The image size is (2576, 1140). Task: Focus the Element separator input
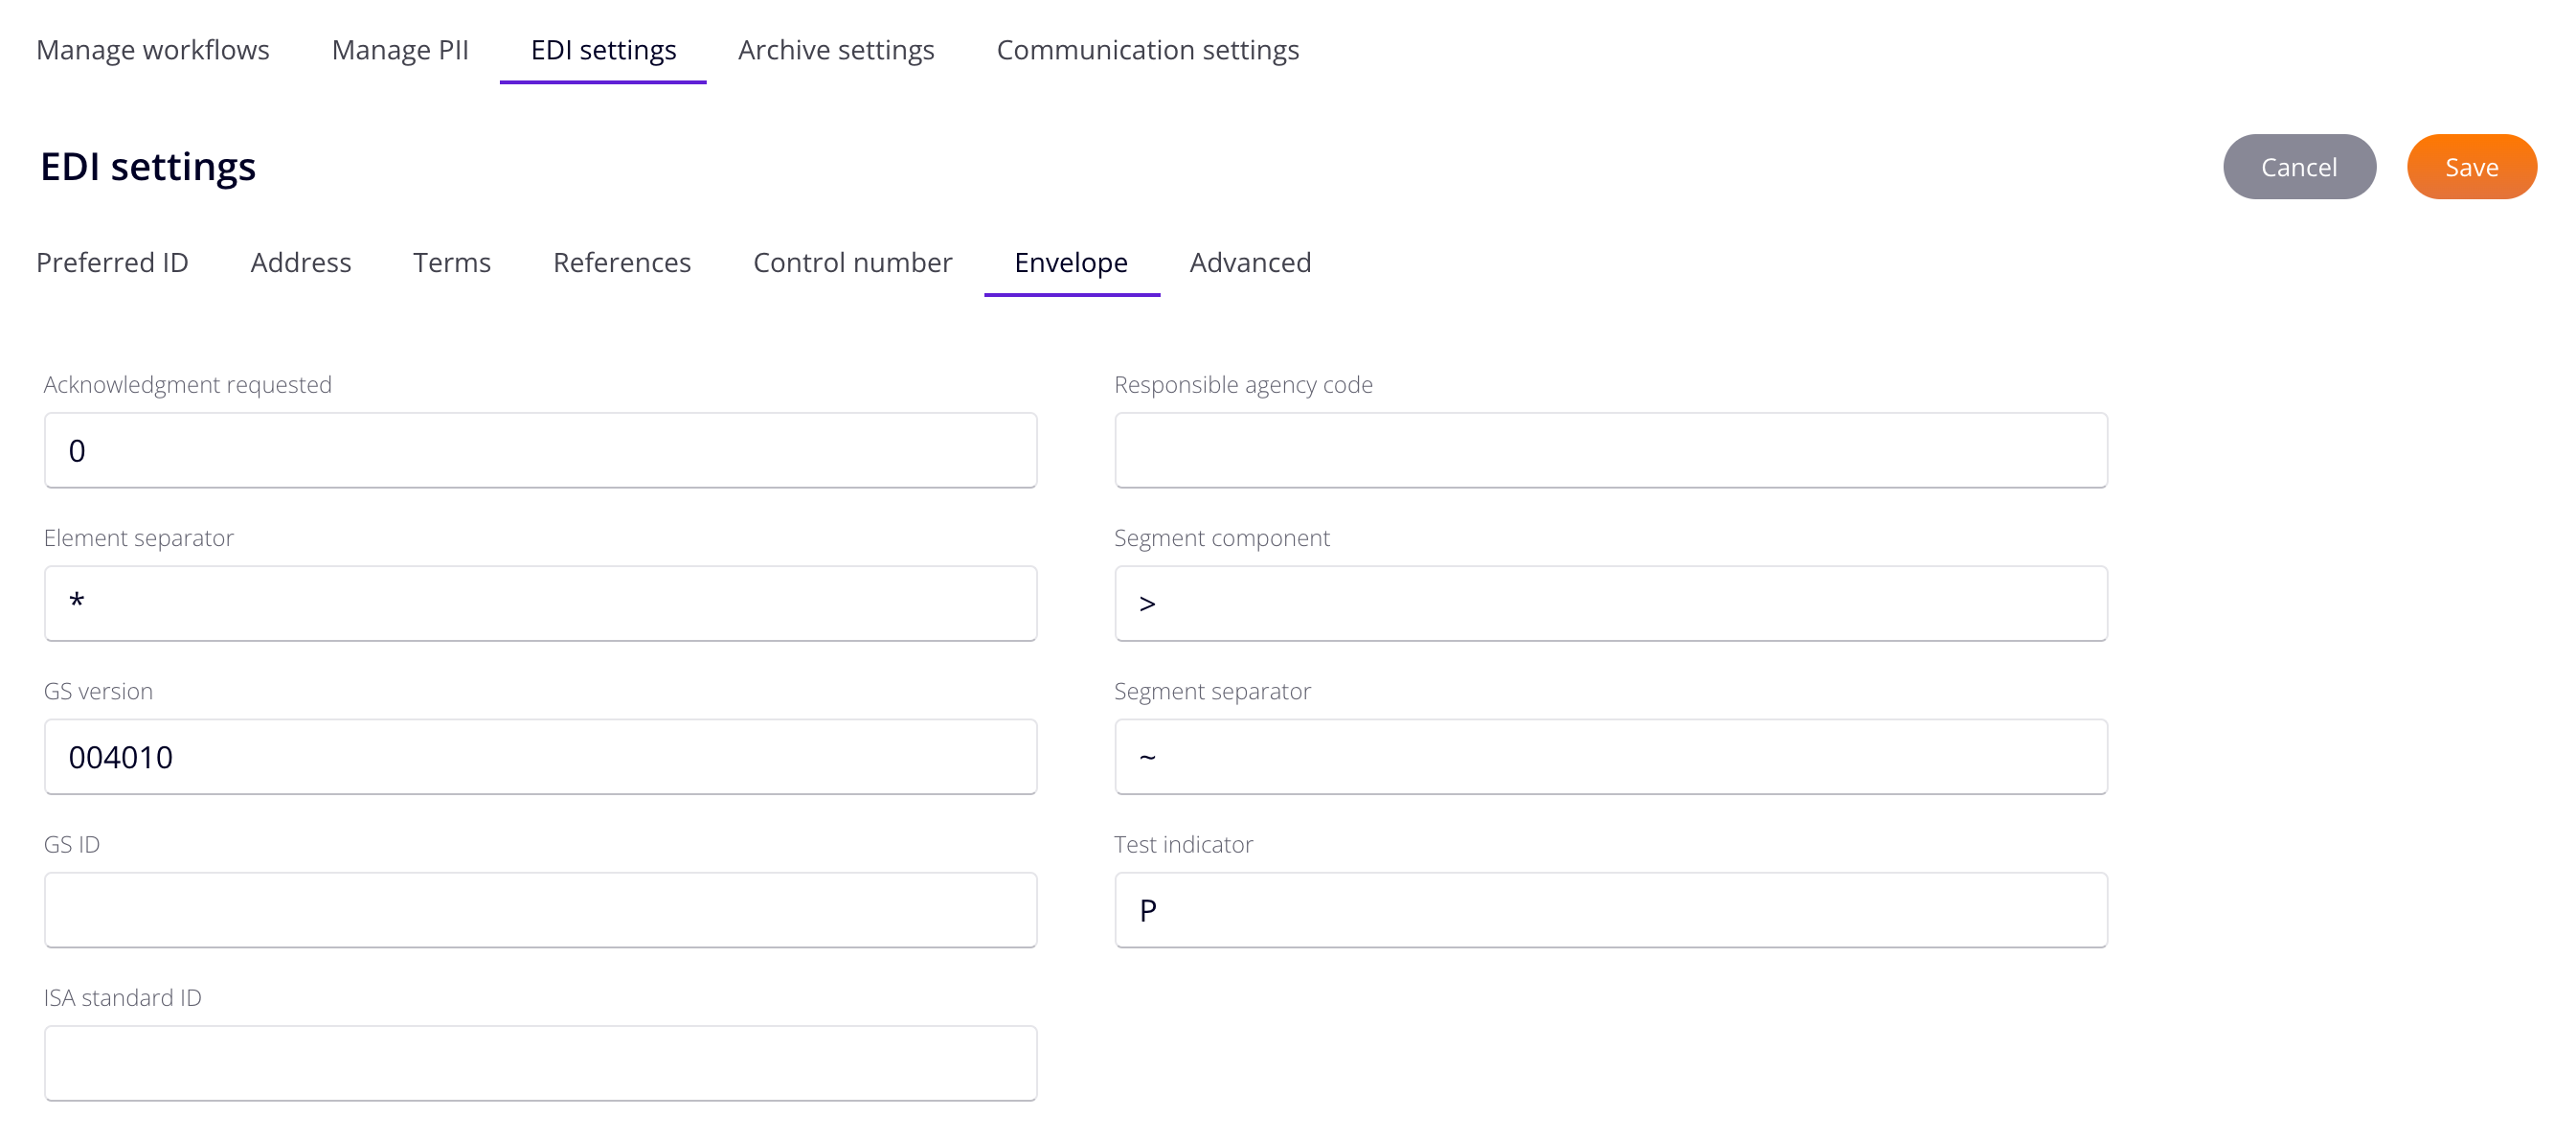click(540, 604)
